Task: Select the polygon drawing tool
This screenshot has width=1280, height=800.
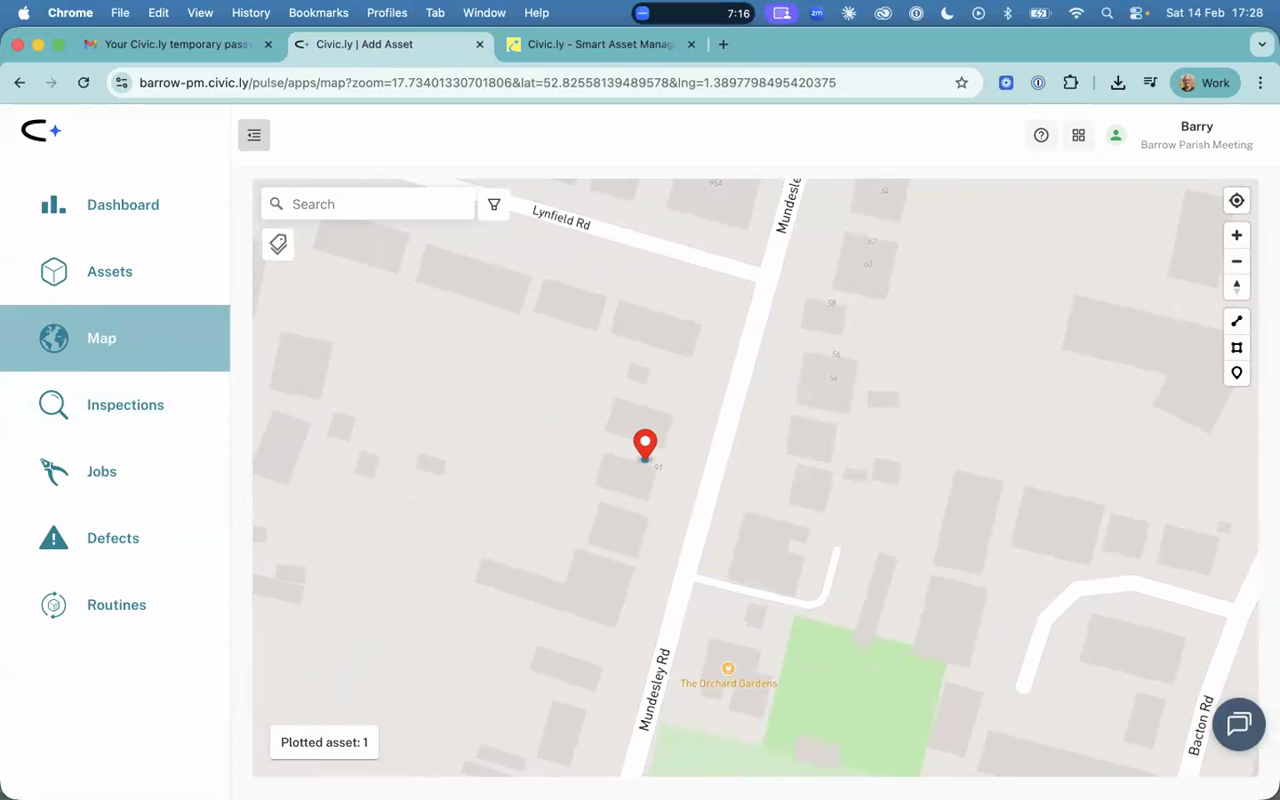Action: (1237, 347)
